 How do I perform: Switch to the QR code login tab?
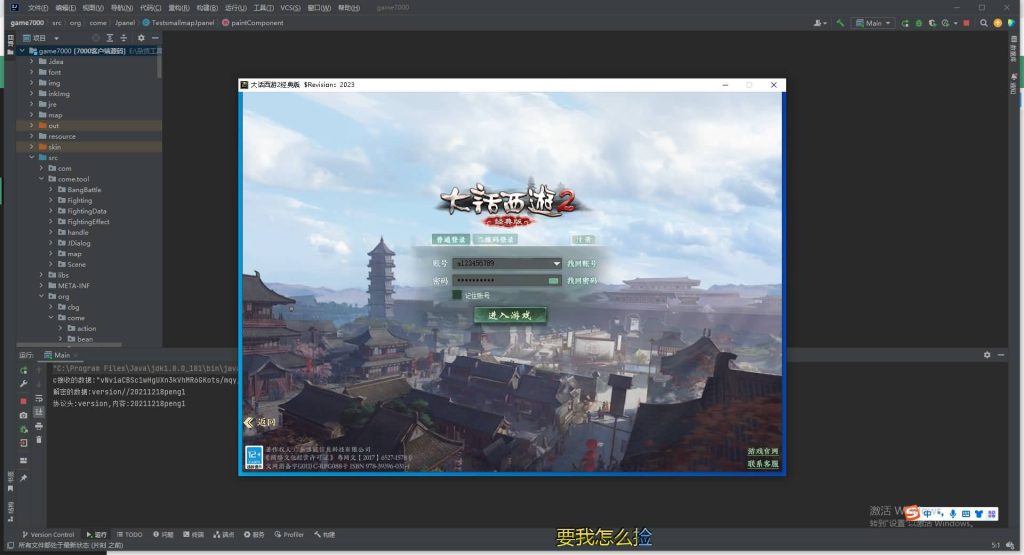click(x=495, y=240)
